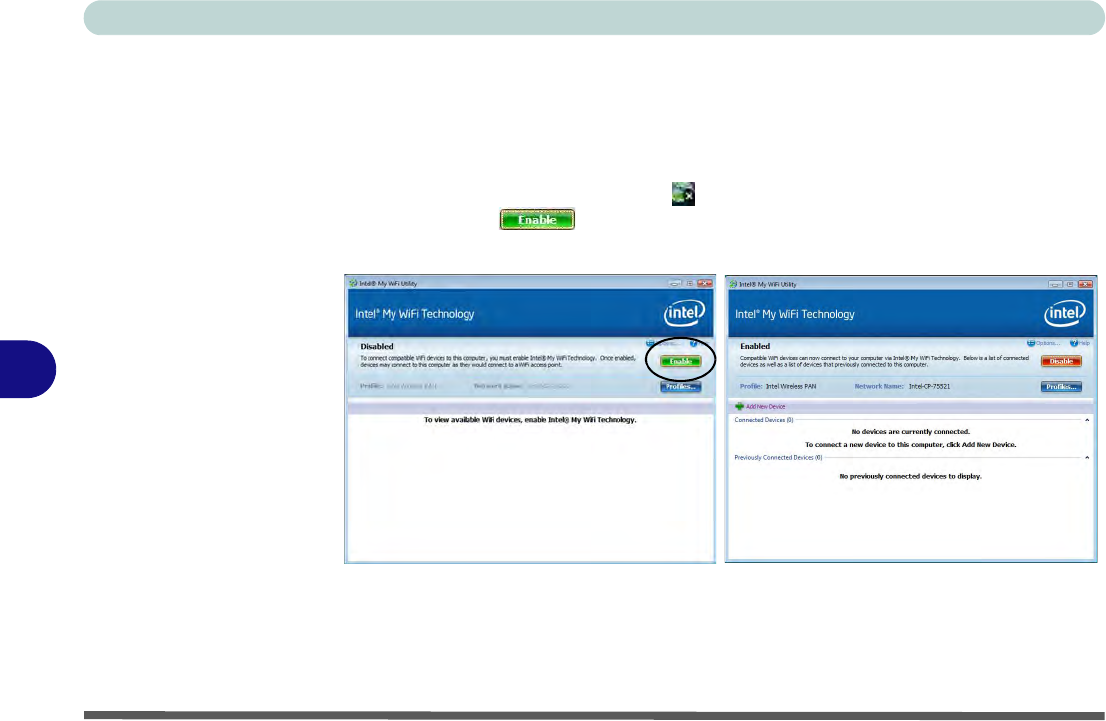Open Help in the Enabled window
Screen dimensions: 1106x721
tap(1080, 343)
